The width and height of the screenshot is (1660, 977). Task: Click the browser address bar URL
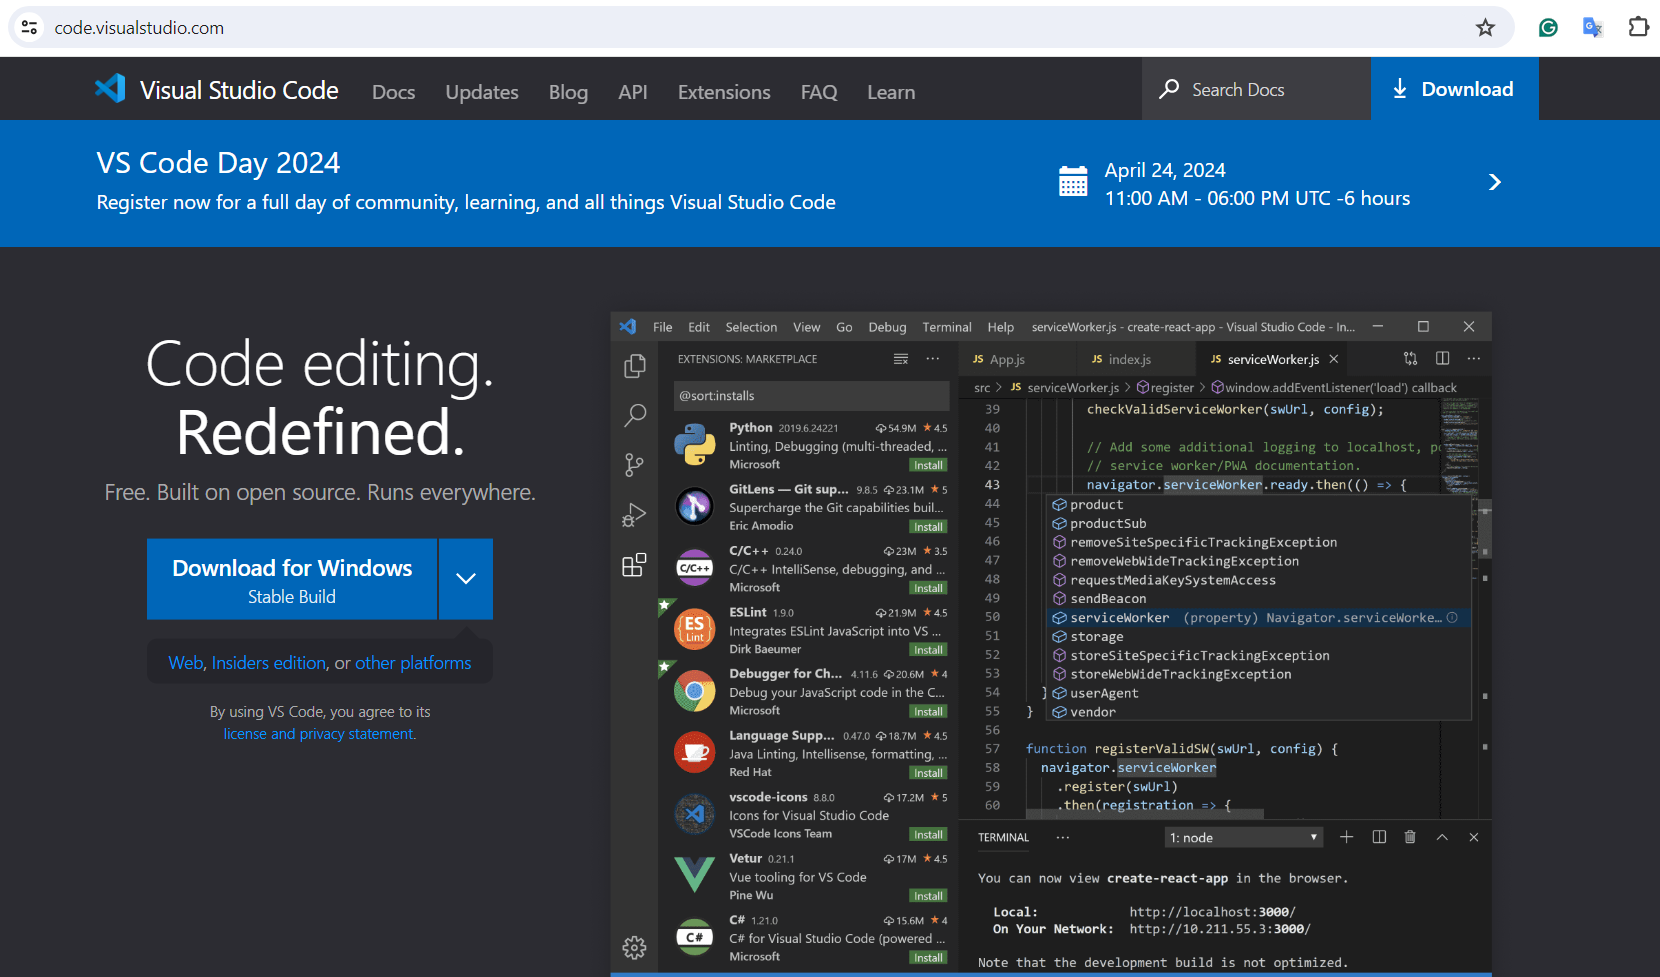click(x=139, y=28)
